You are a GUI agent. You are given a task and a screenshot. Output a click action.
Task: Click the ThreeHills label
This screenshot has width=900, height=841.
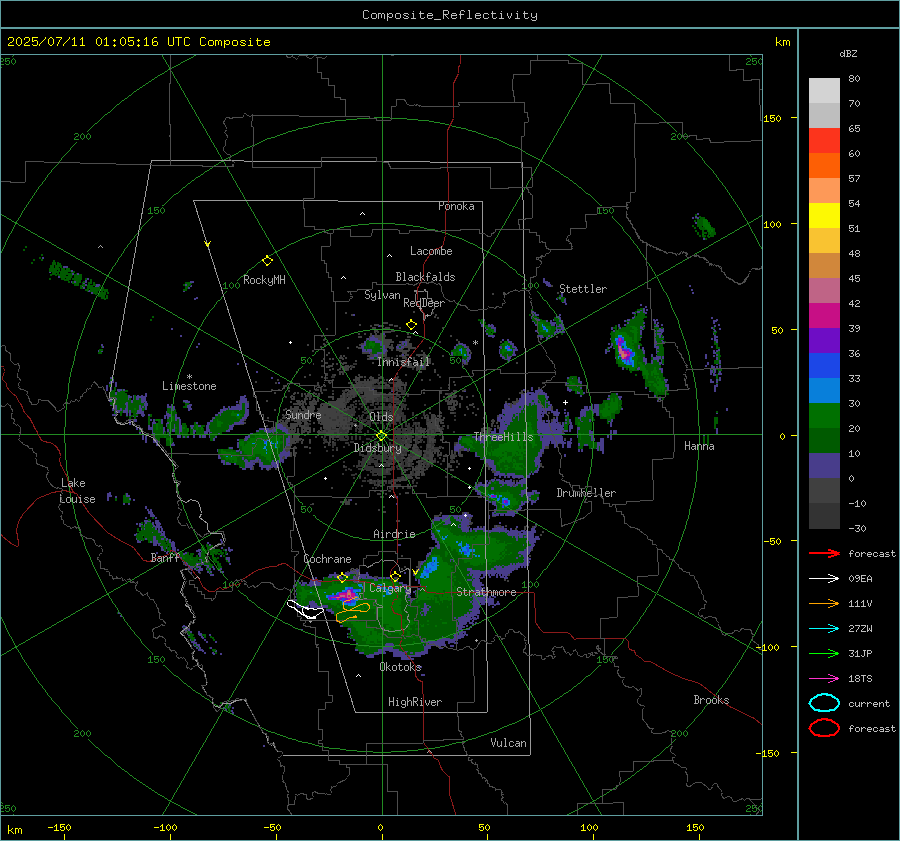(503, 437)
